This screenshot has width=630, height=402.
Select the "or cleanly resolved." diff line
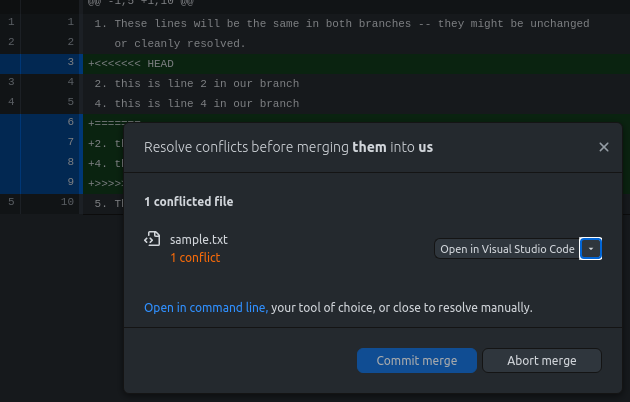click(180, 43)
